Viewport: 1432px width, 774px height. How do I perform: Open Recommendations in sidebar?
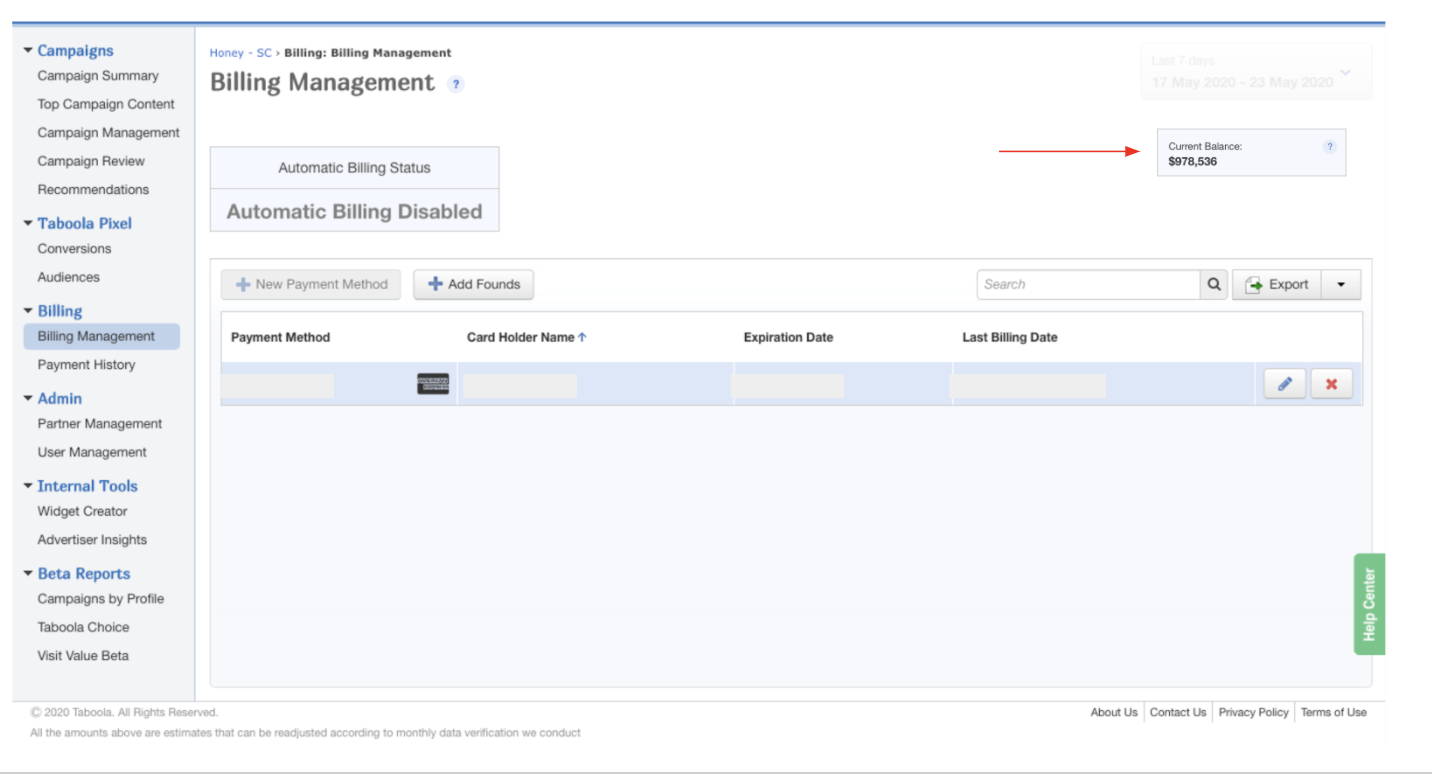[x=93, y=190]
